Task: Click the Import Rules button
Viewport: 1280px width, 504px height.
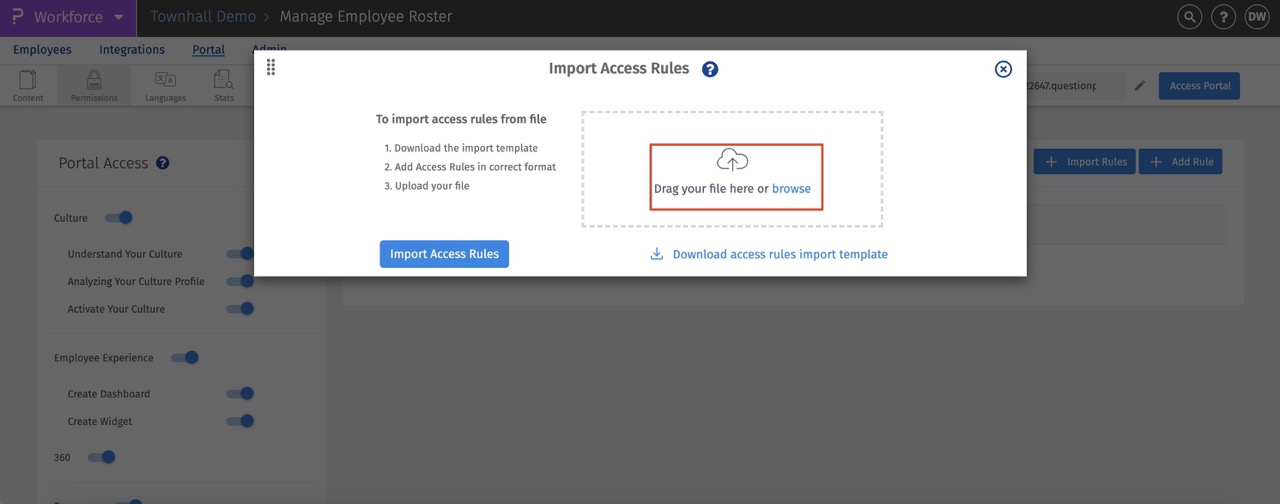Action: (x=1084, y=162)
